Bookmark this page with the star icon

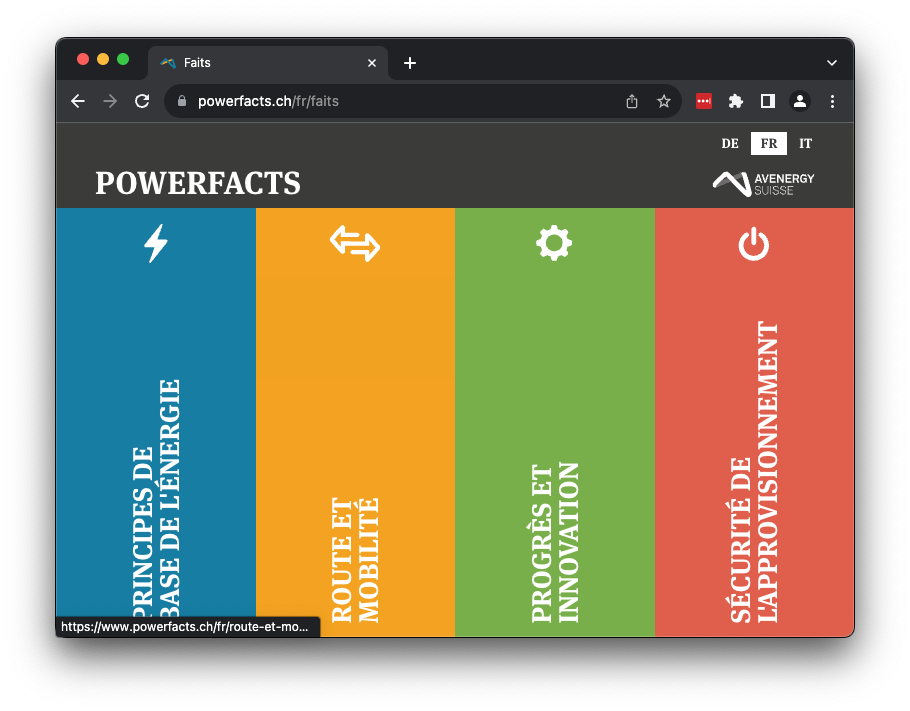click(x=663, y=101)
